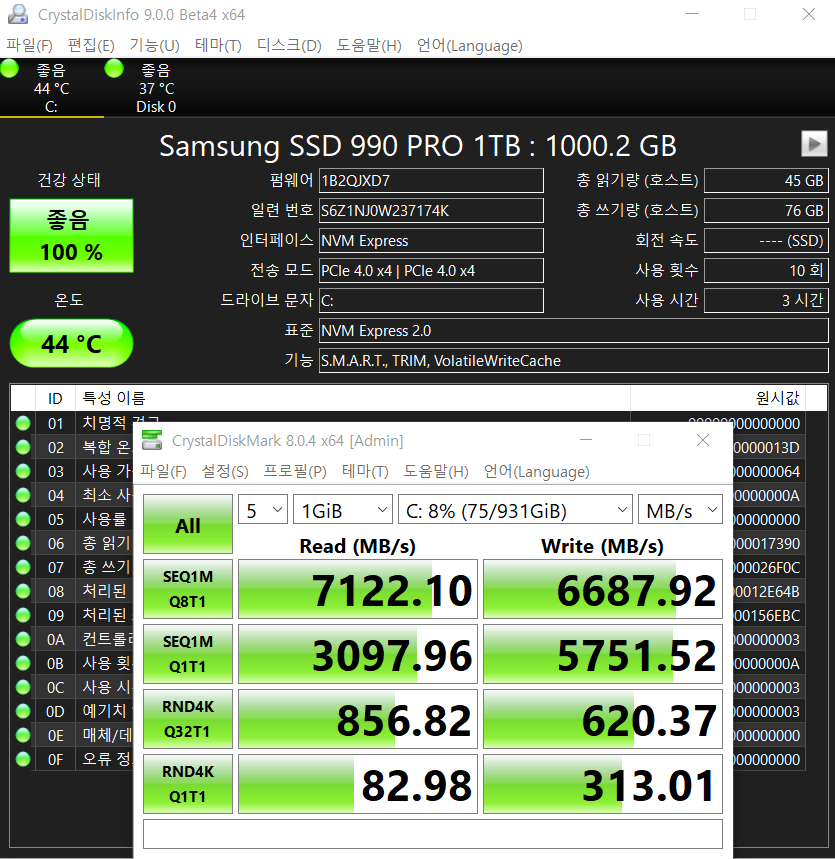Click the green status dot for attribute 03

click(23, 472)
